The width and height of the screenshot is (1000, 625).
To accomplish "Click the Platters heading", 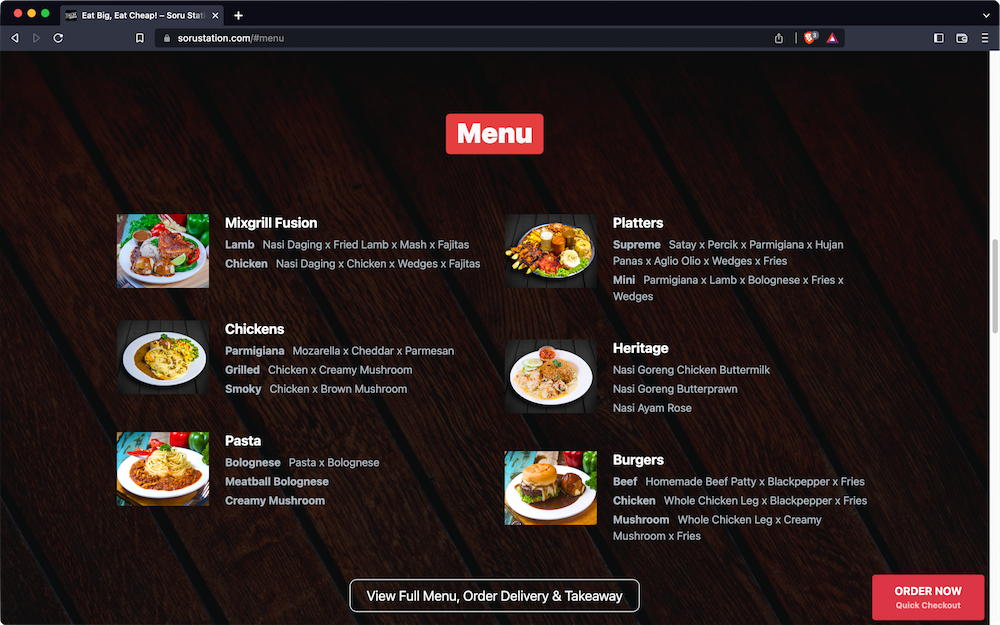I will [638, 223].
